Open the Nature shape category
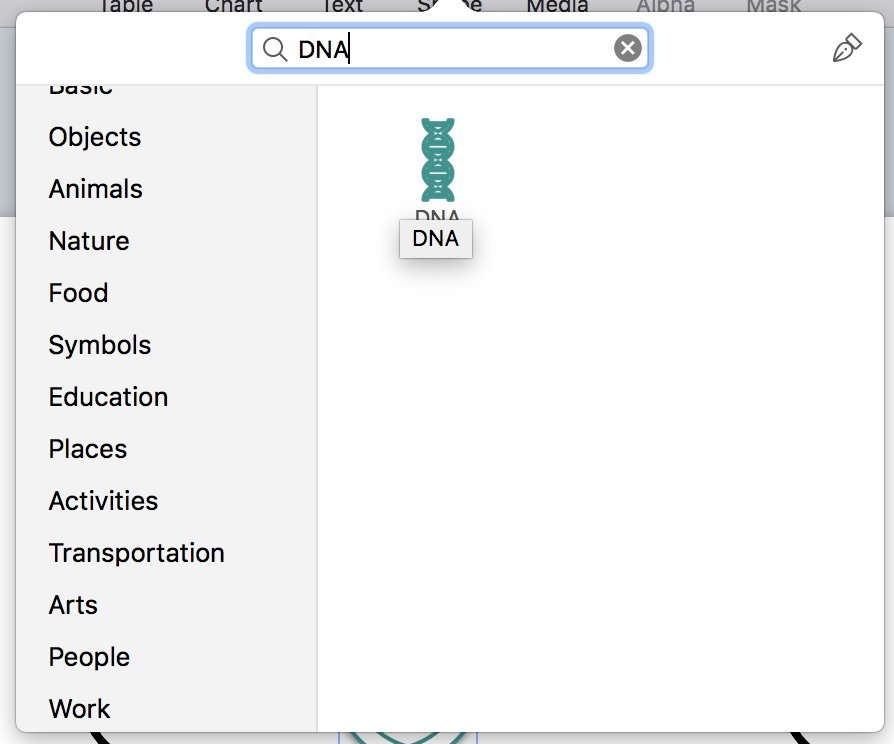Screen dimensions: 894x744 click(x=89, y=241)
